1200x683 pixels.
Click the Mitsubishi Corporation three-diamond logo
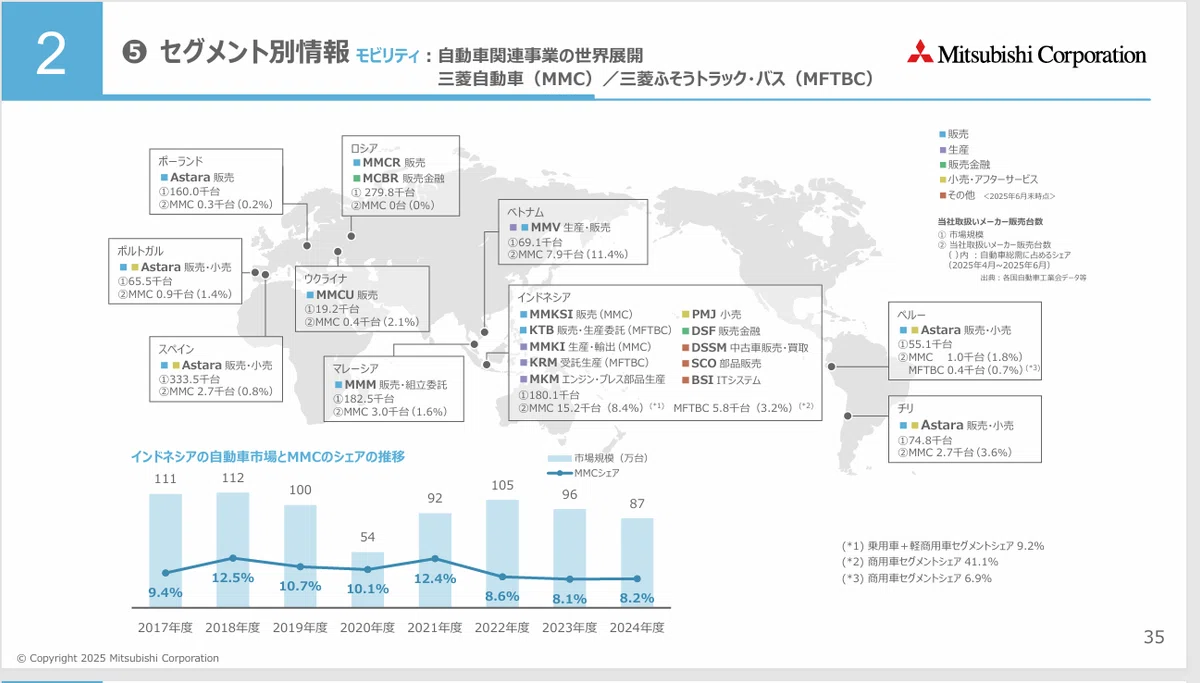919,51
